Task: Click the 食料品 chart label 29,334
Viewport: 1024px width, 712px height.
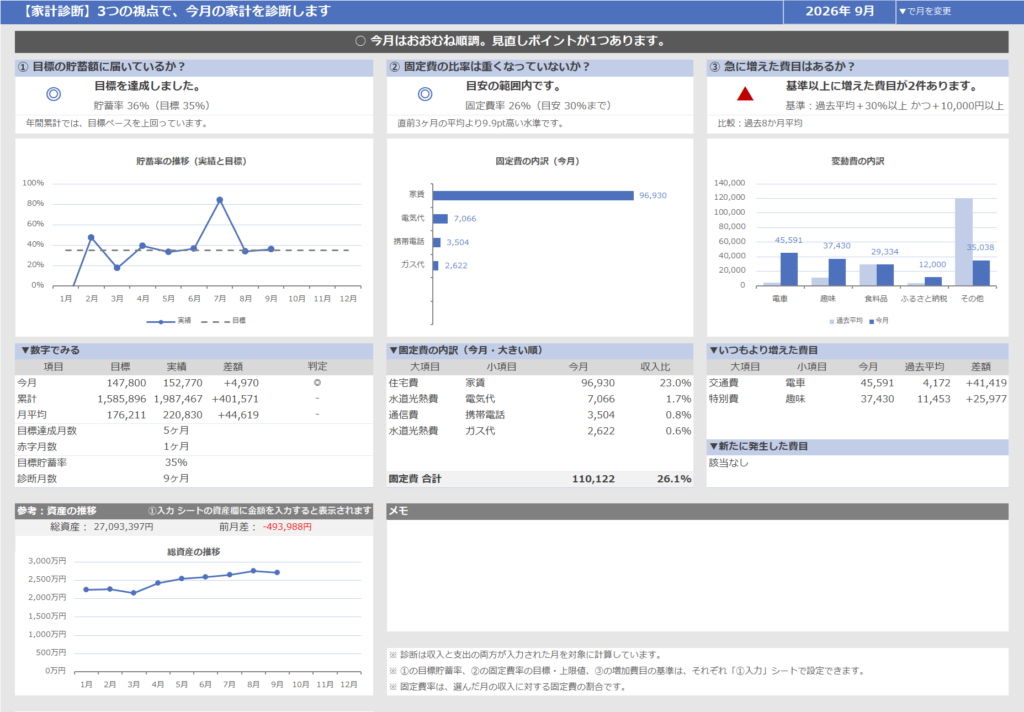Action: (885, 251)
